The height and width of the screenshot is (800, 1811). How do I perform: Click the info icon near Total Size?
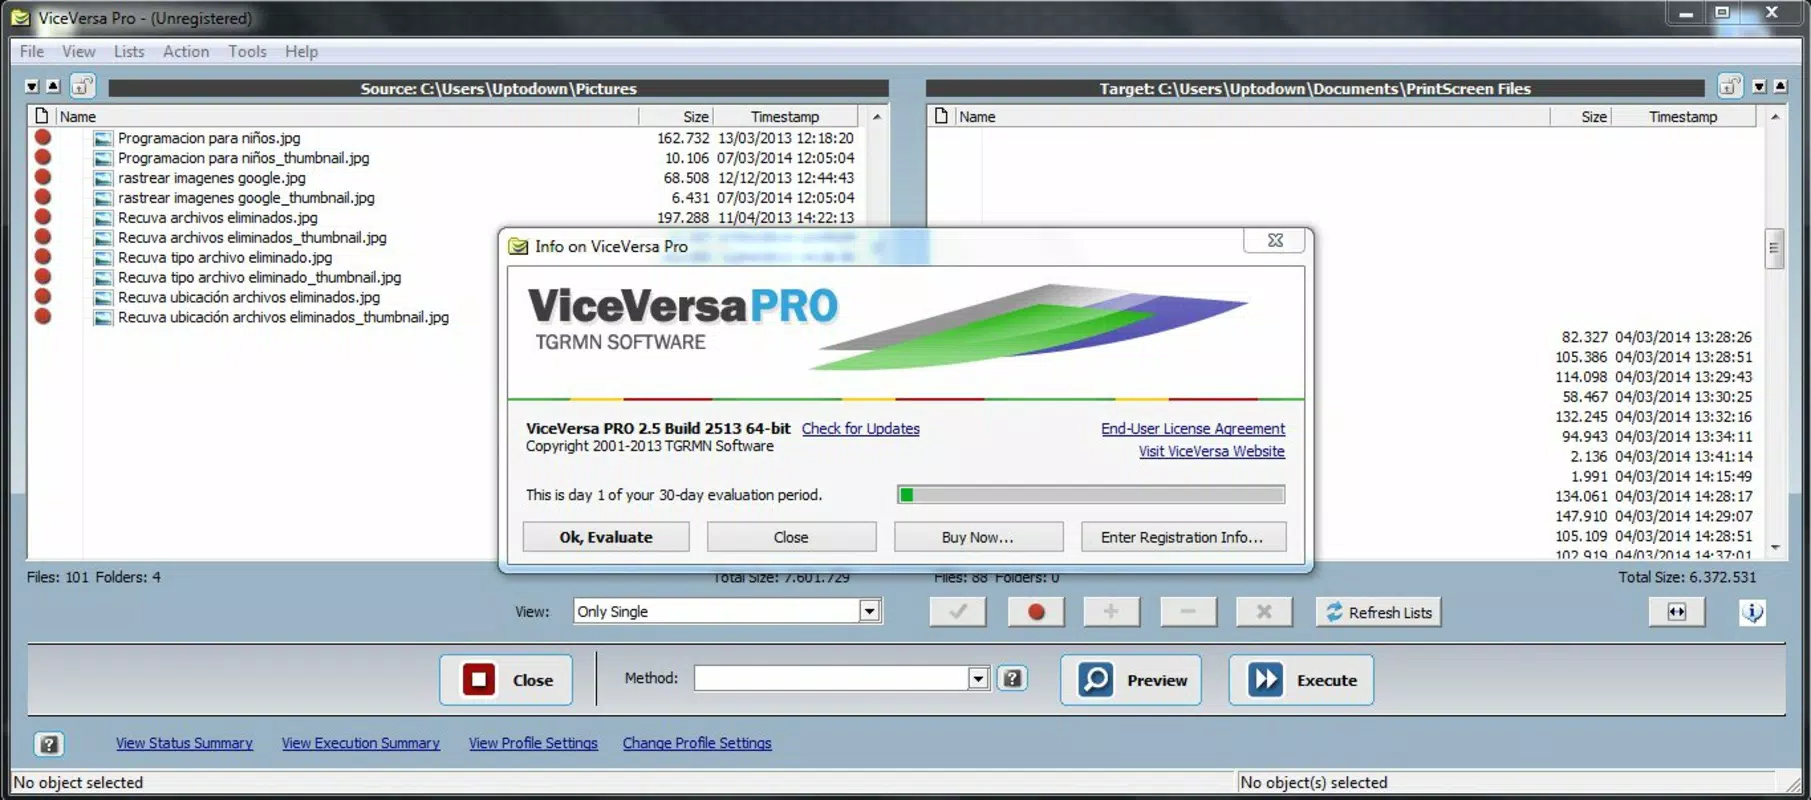(x=1752, y=612)
